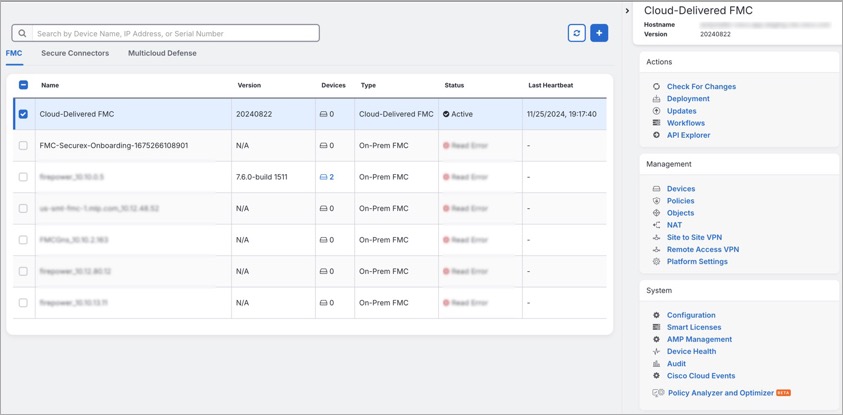The width and height of the screenshot is (843, 415).
Task: Open the AMP Management link
Action: point(699,339)
